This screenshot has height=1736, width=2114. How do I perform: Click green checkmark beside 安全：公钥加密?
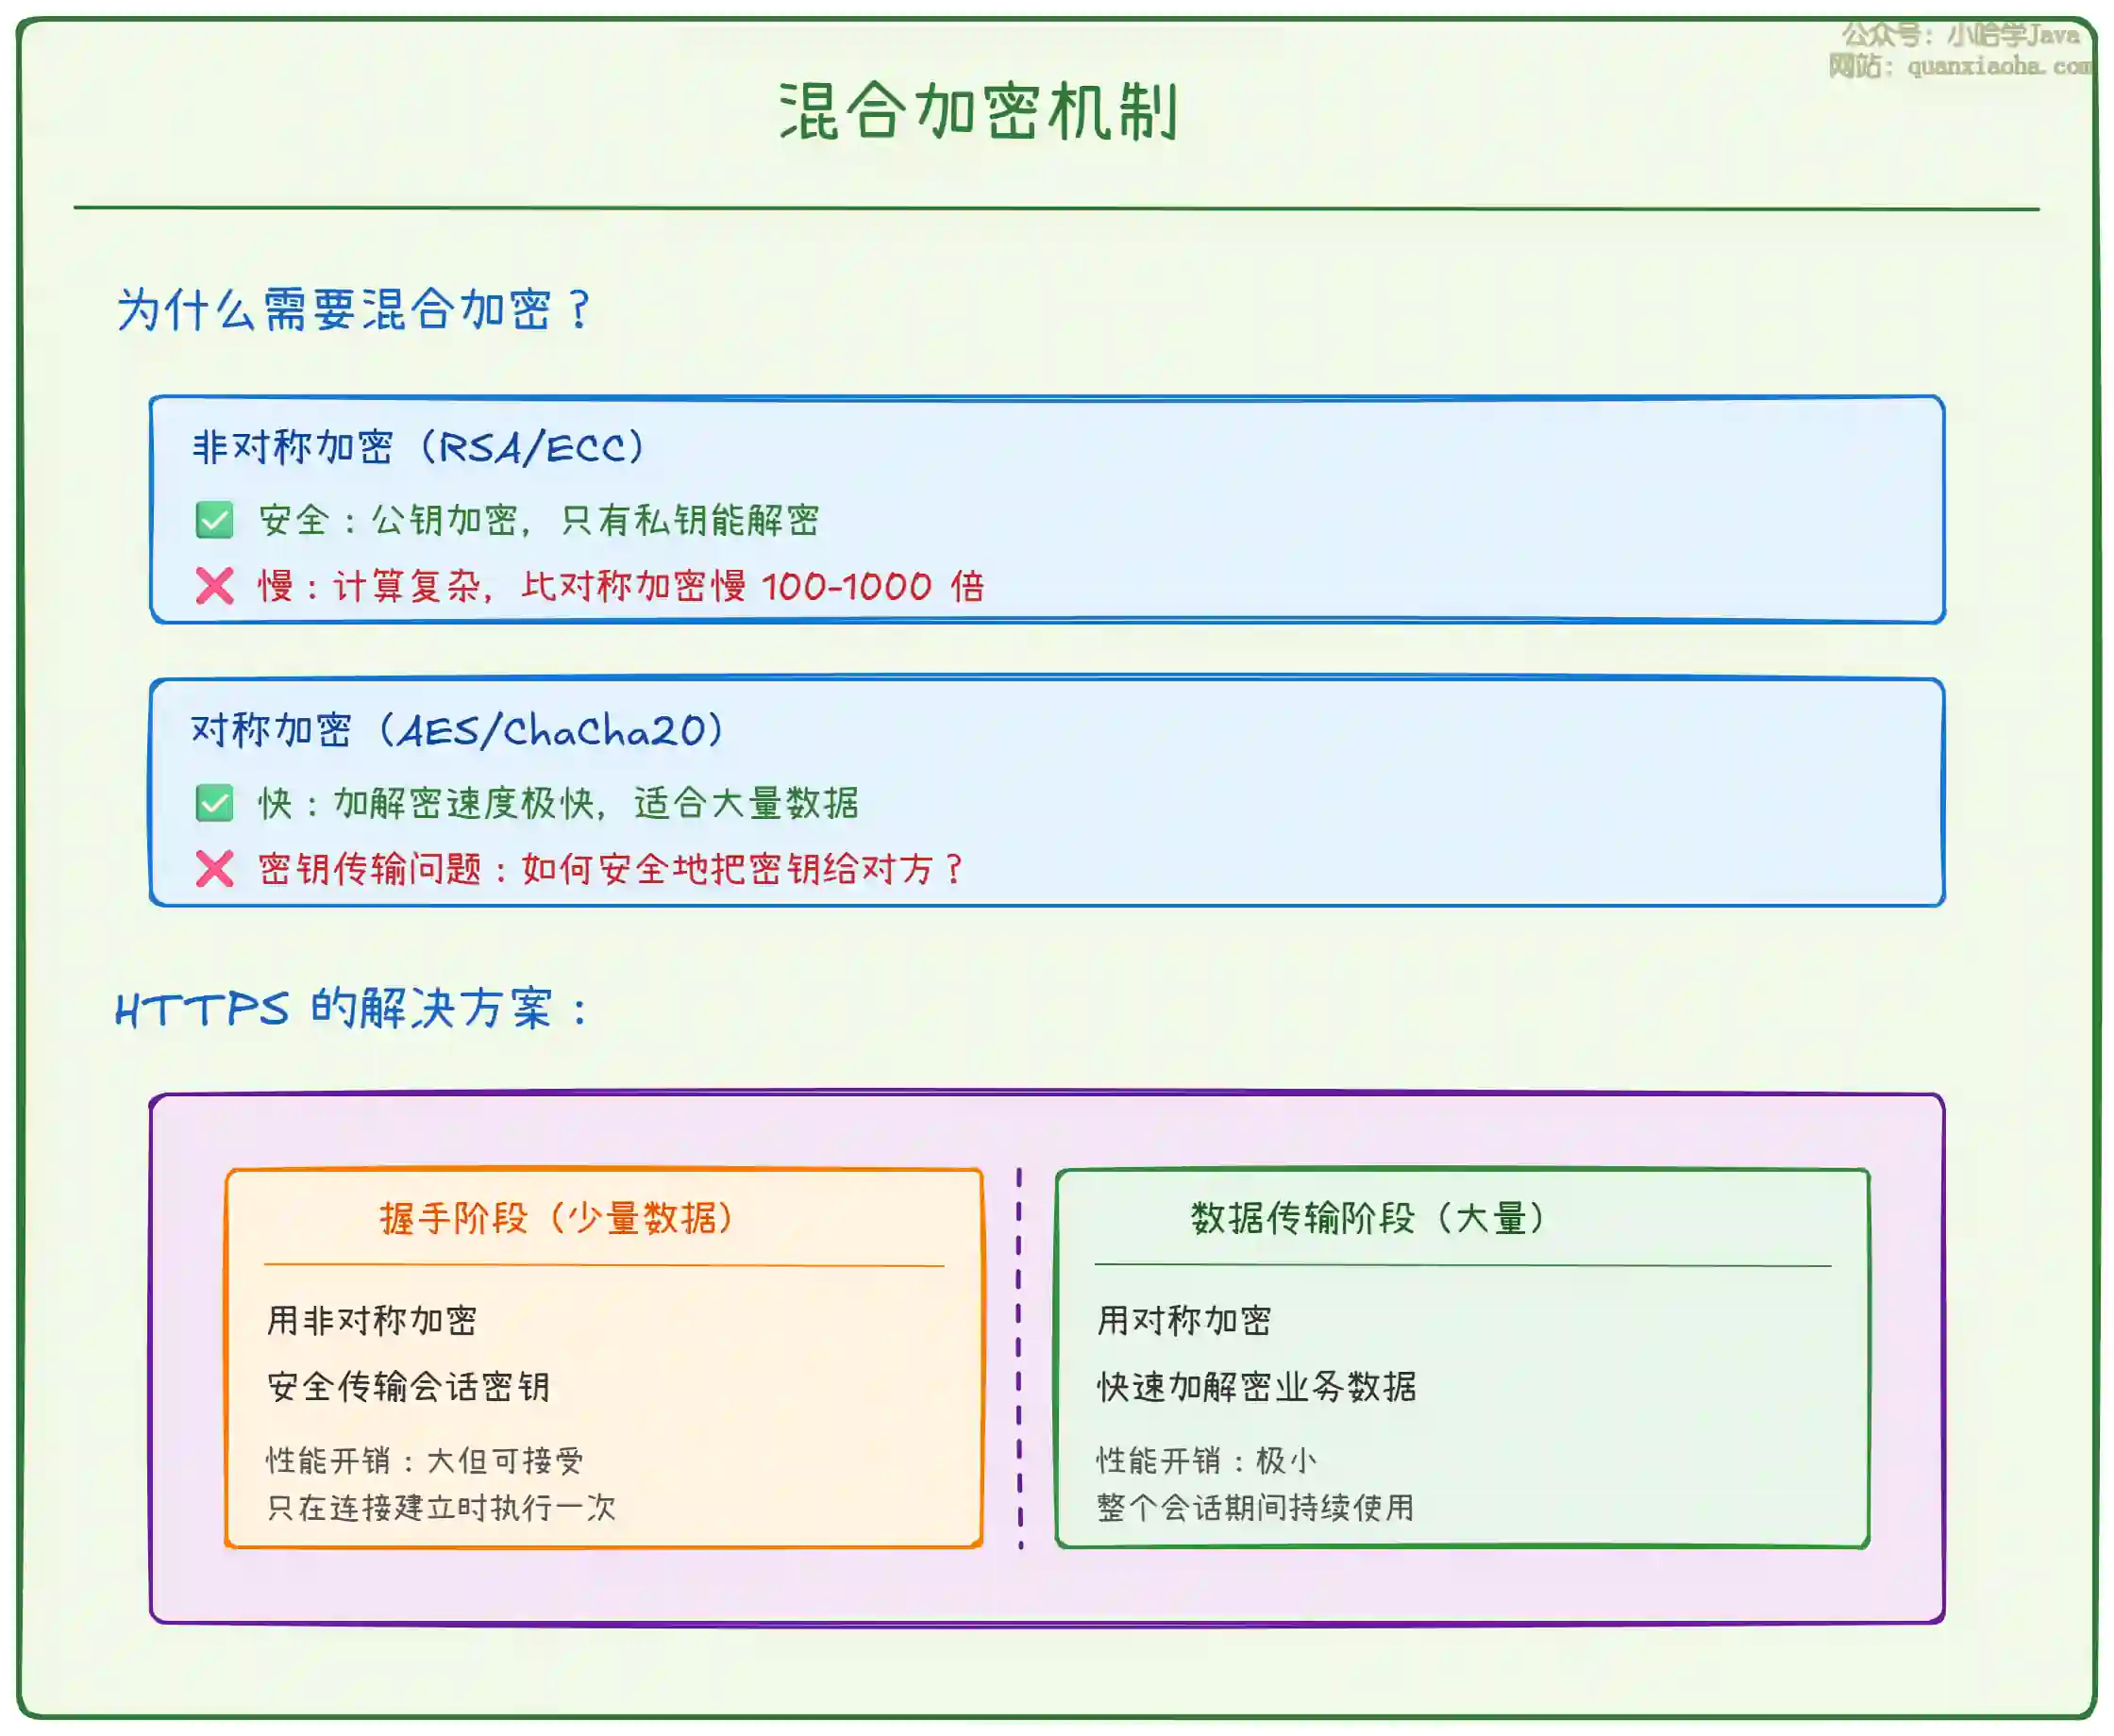pos(214,520)
